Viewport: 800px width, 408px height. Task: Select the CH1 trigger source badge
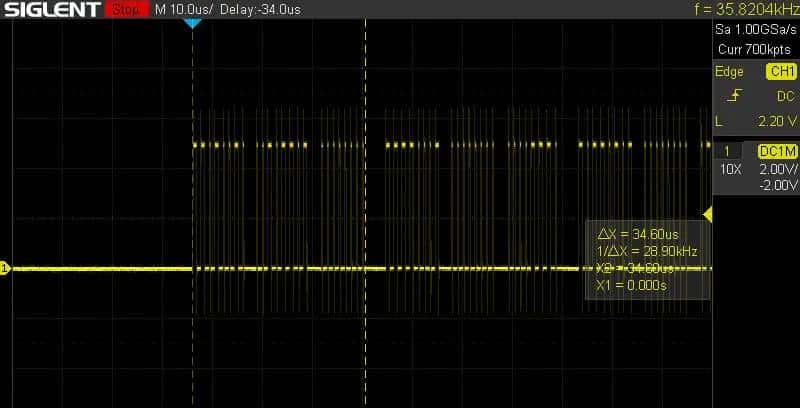pos(780,72)
